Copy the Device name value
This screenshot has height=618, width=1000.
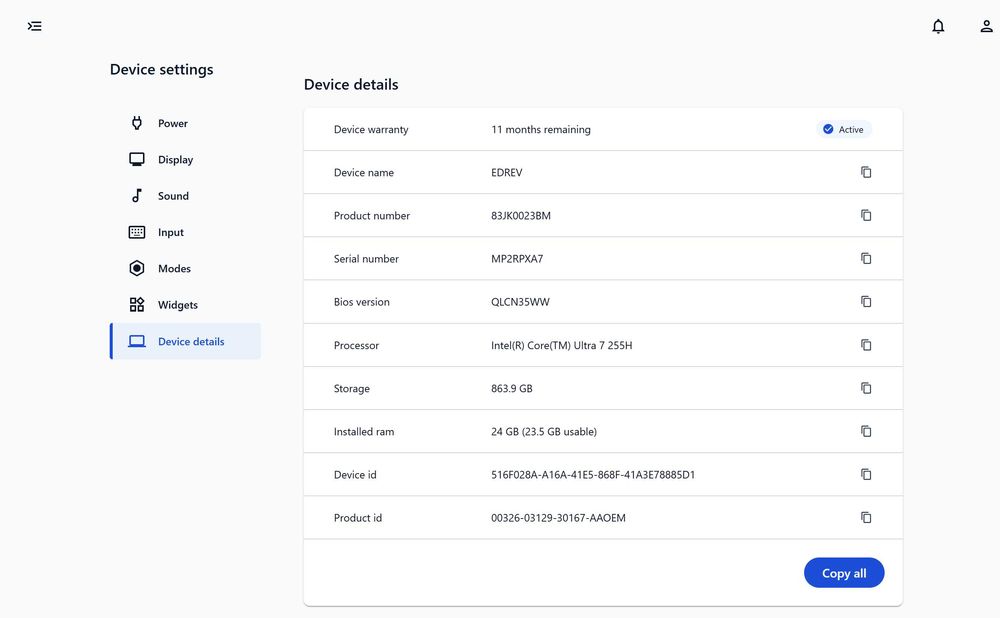tap(866, 172)
